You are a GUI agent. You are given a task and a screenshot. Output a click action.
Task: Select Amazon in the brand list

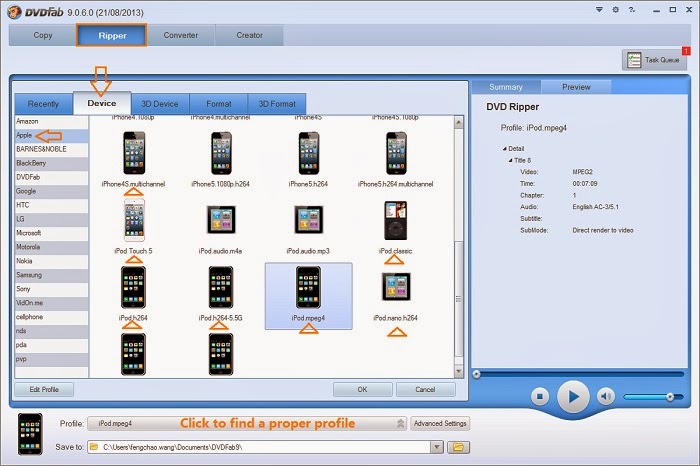51,121
